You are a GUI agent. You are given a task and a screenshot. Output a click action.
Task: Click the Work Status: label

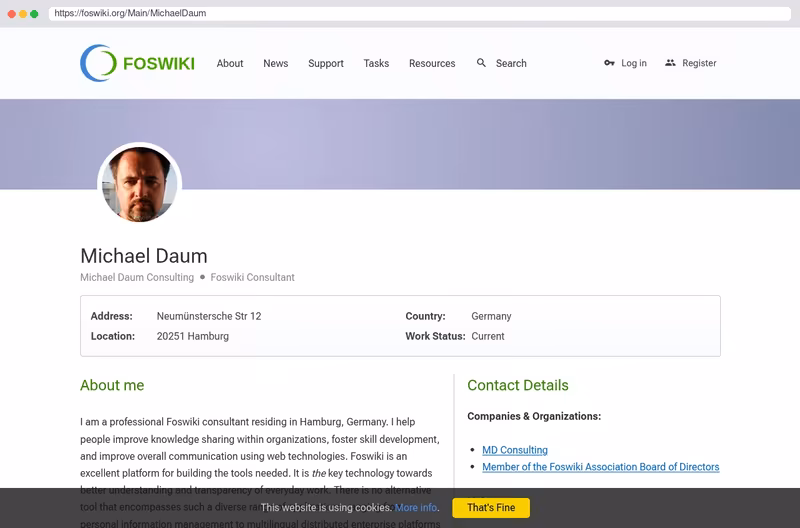point(435,336)
